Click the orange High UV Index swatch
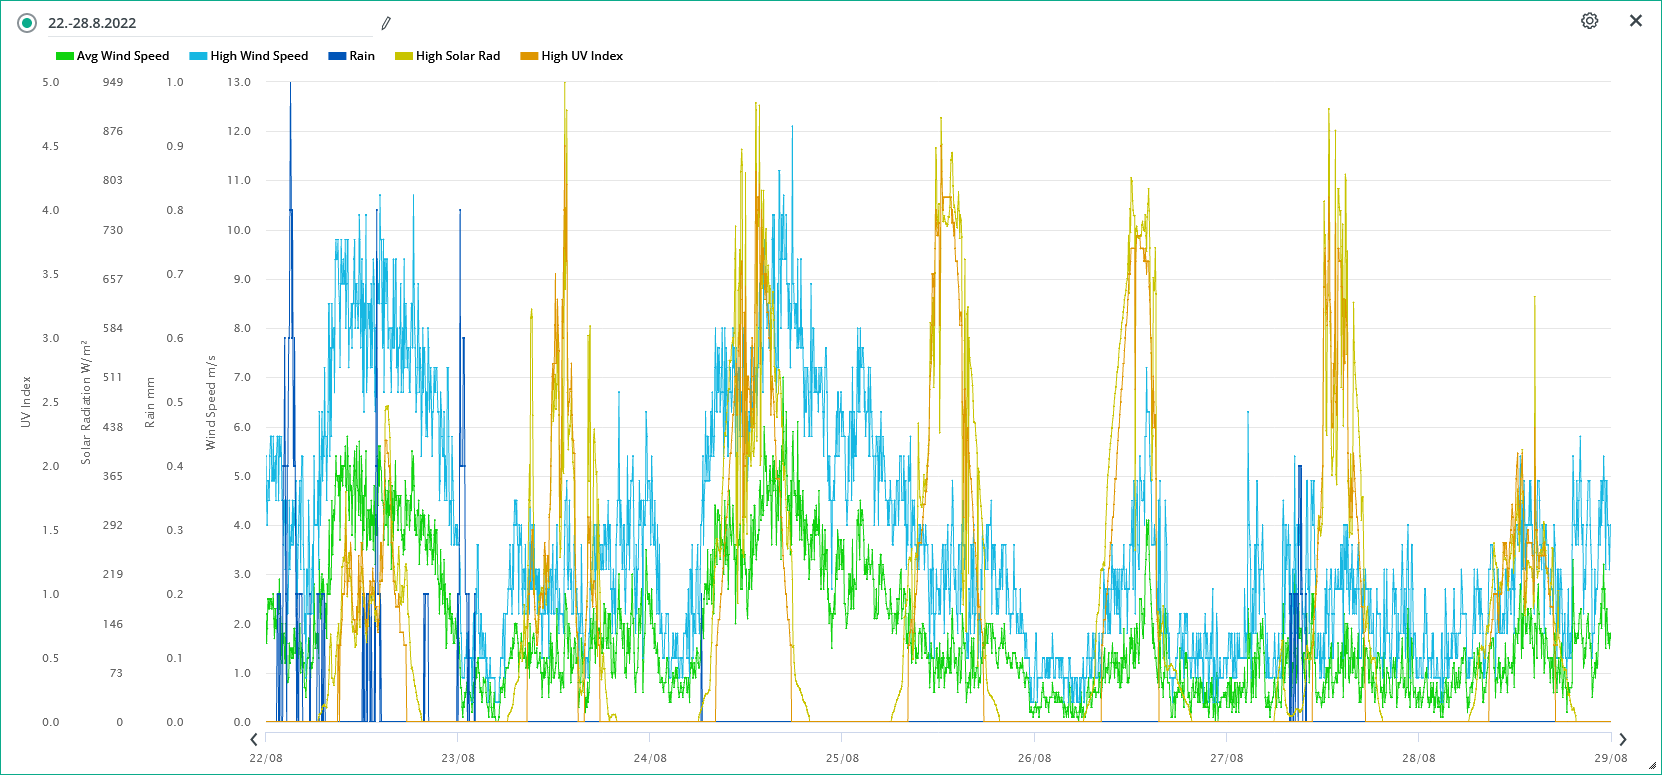The width and height of the screenshot is (1662, 775). click(529, 56)
